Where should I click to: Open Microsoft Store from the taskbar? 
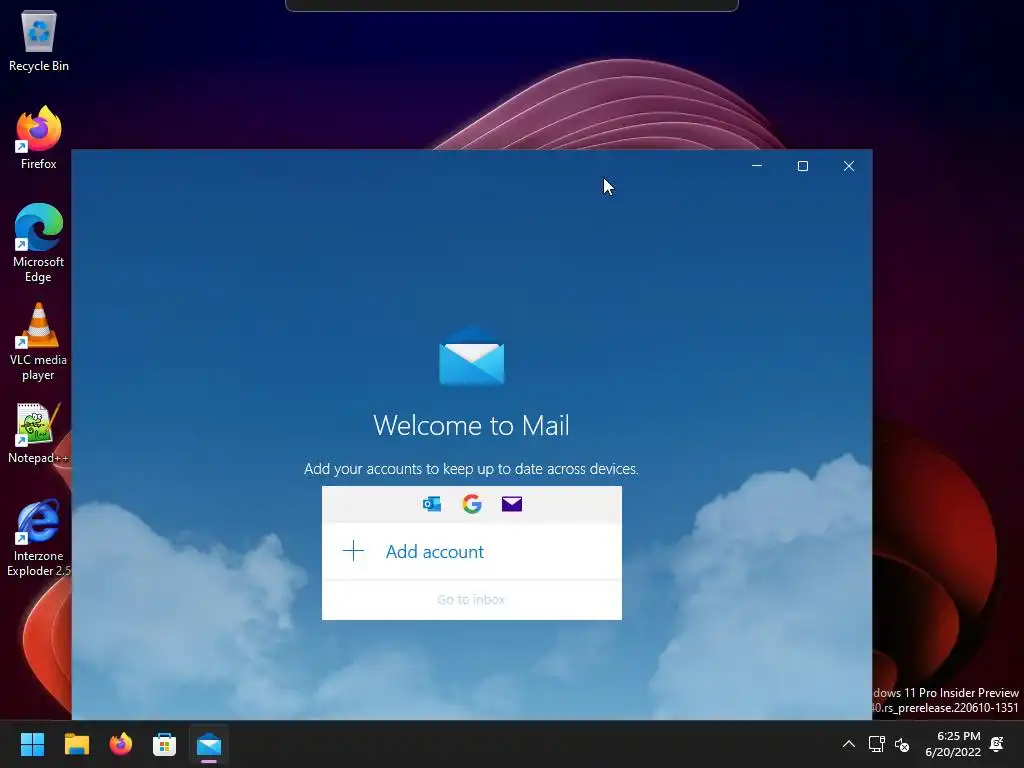[x=165, y=744]
